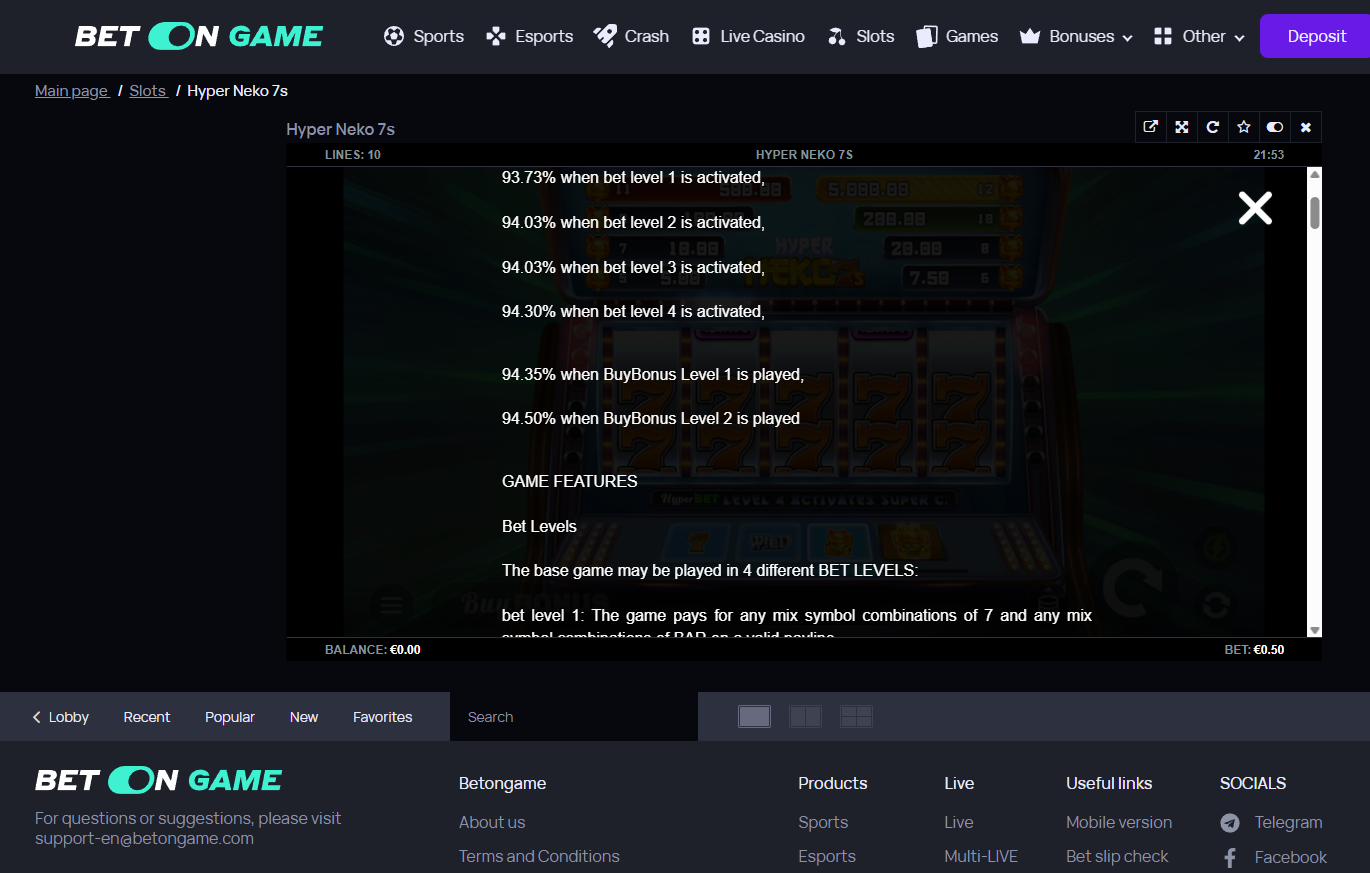Click the footer Bet On Game logo
Screen dimensions: 1370x873
coord(159,780)
